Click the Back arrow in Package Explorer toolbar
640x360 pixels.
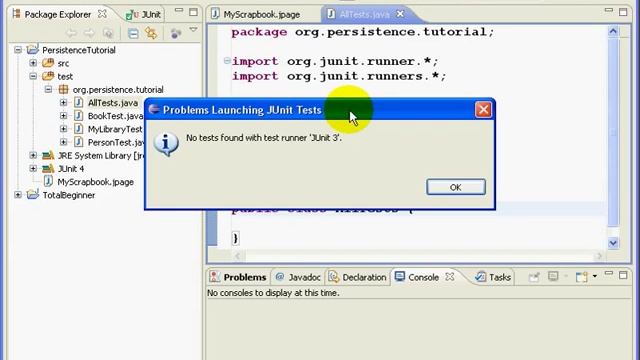(x=72, y=33)
